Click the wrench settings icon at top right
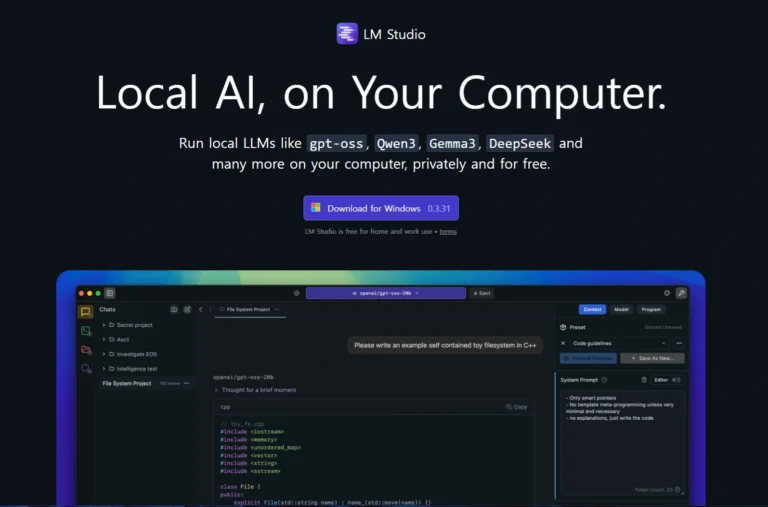This screenshot has width=768, height=507. point(681,293)
